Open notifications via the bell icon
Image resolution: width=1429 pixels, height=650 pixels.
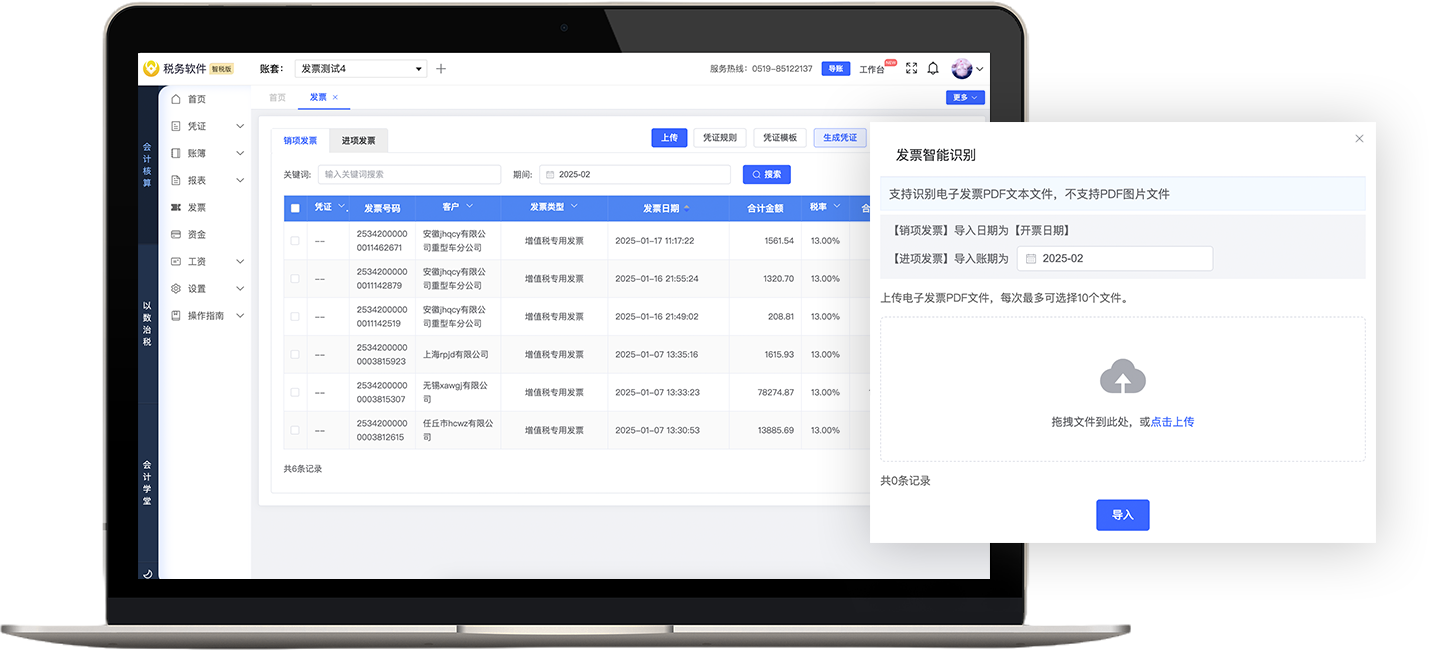pos(933,69)
